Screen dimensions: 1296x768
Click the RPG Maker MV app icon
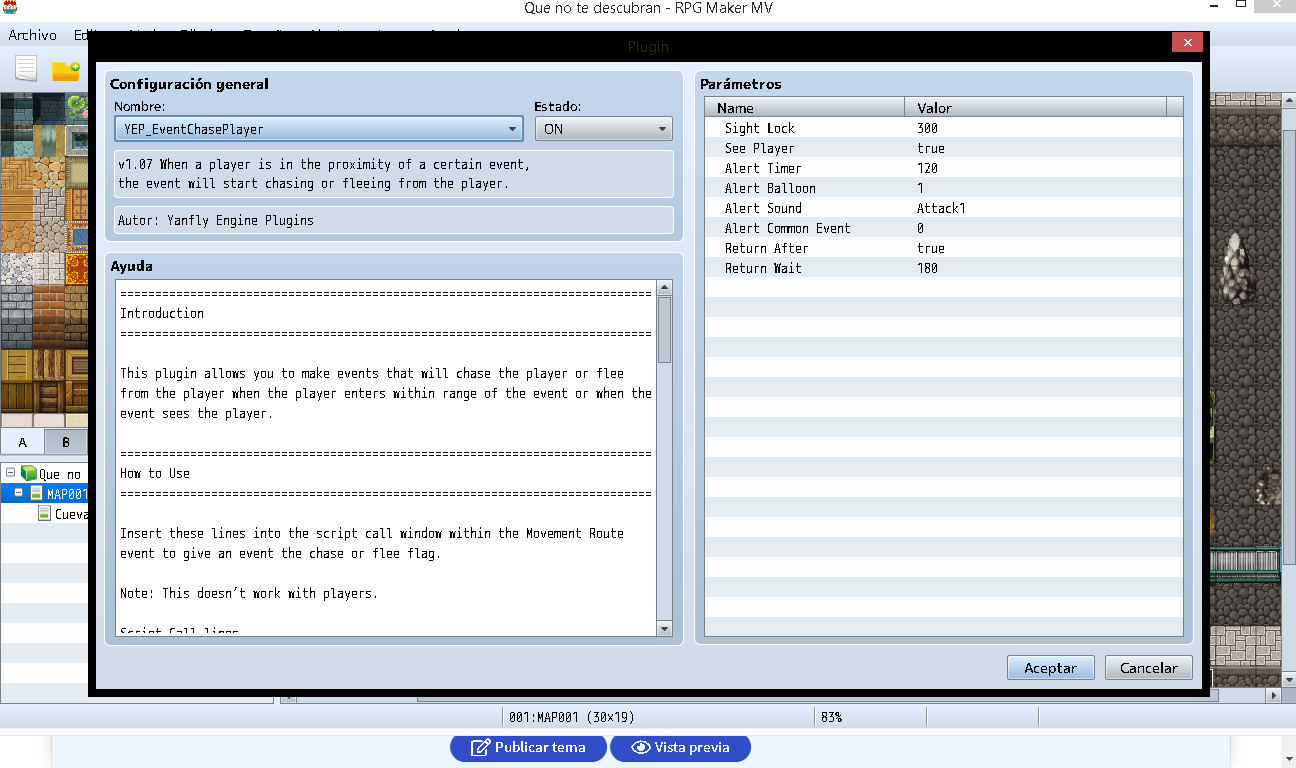[10, 6]
